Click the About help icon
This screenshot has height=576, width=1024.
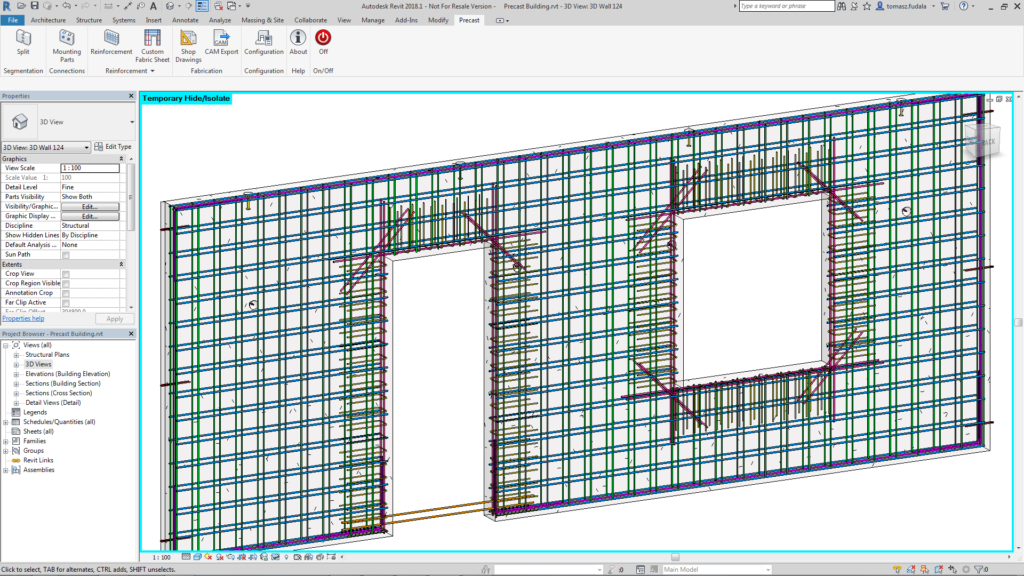[x=298, y=42]
